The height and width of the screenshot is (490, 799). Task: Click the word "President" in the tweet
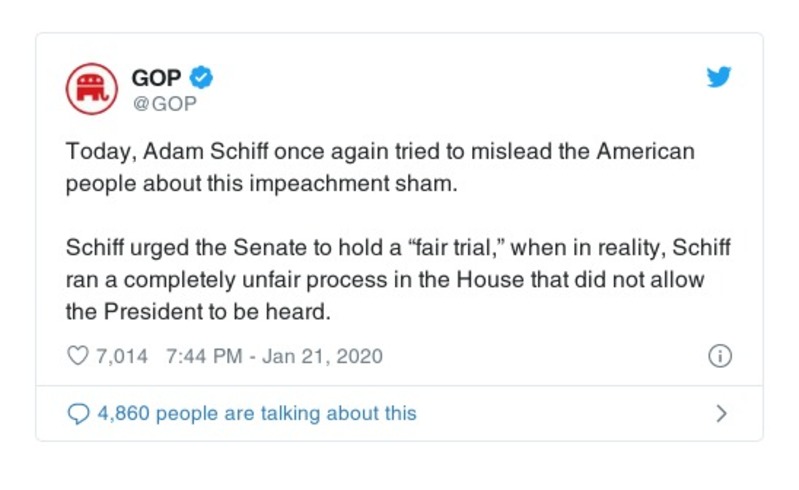click(147, 311)
